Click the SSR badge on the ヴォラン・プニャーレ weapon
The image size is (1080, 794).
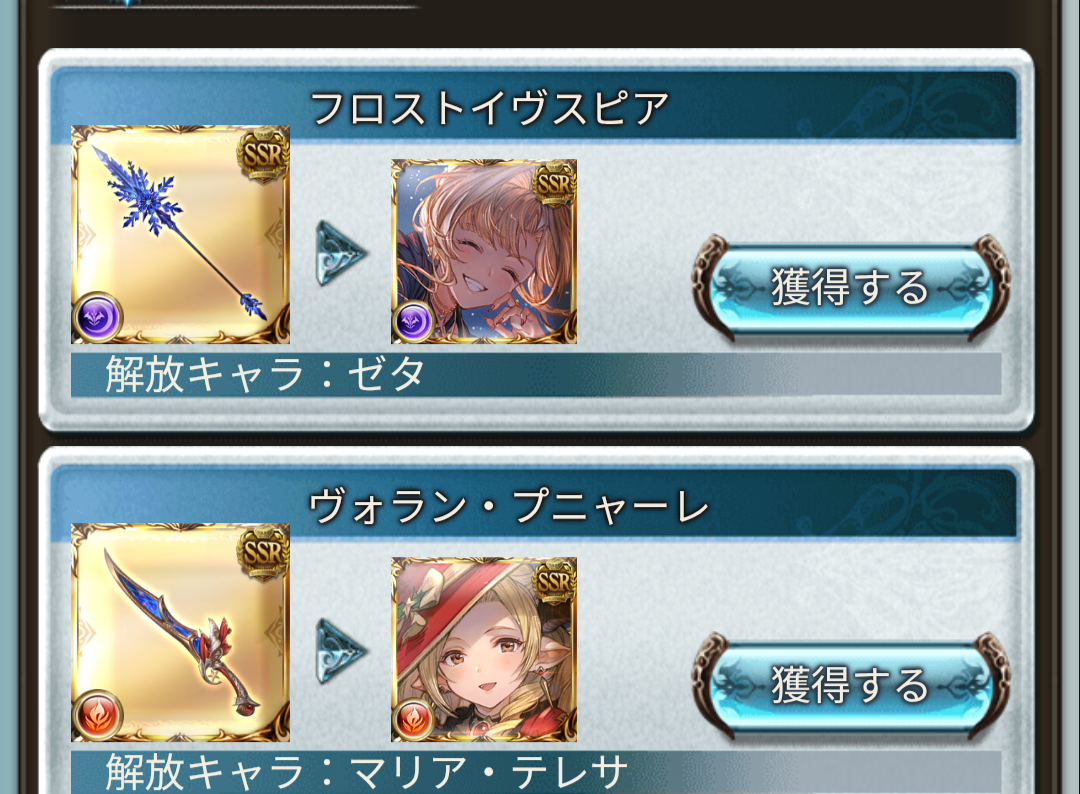[x=262, y=553]
